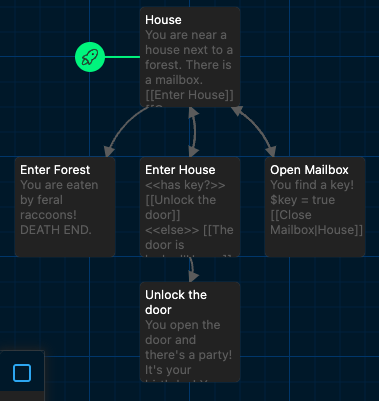Click the "[[Close Mailbox|House]]" text

[316, 222]
